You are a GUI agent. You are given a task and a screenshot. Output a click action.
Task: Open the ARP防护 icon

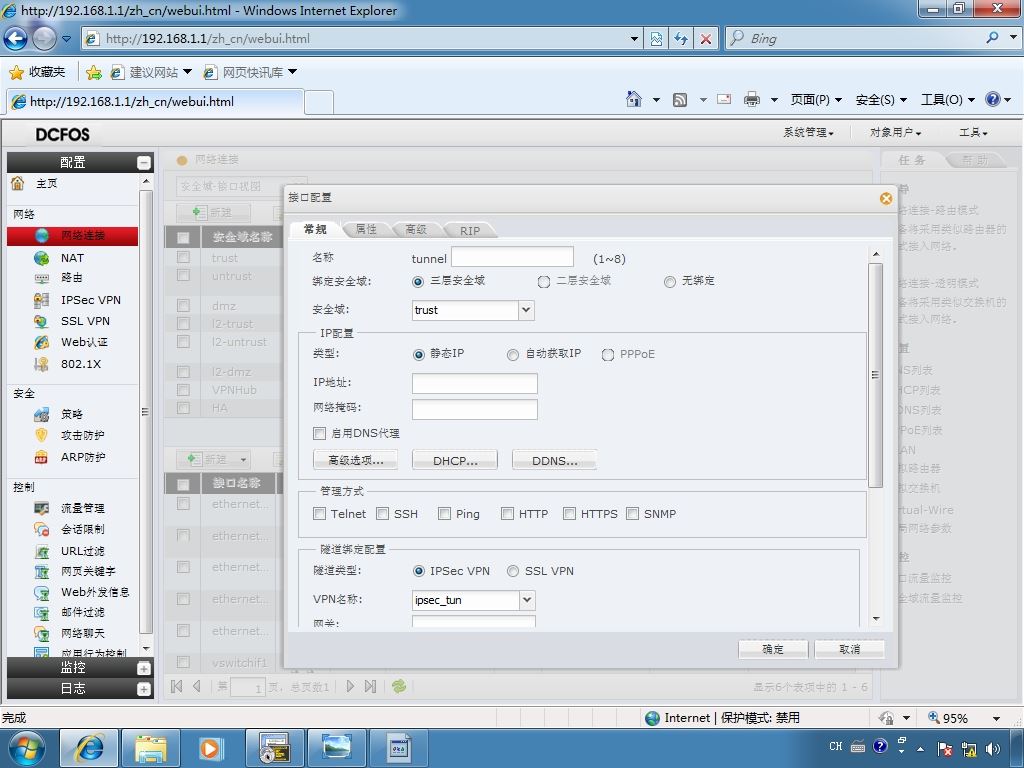coord(41,457)
